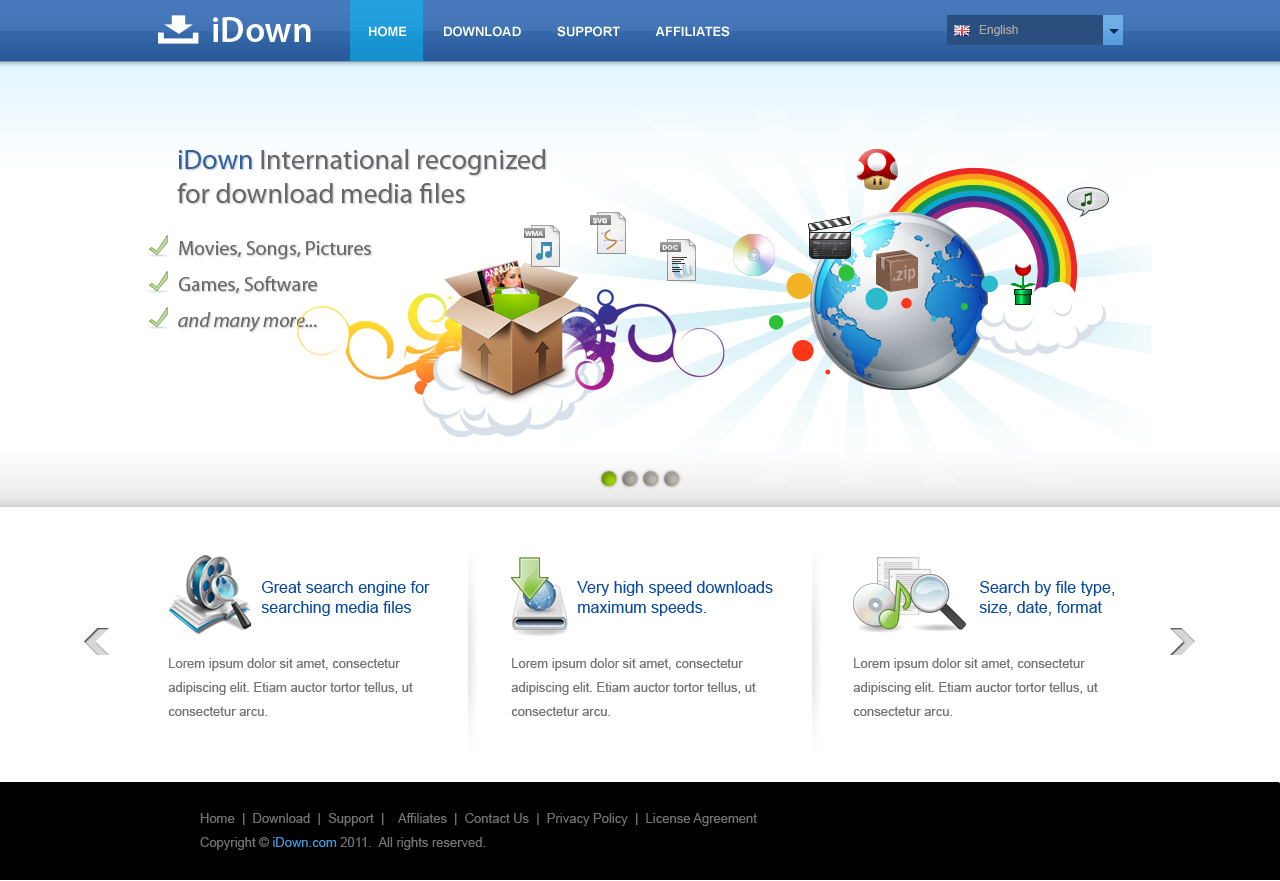The width and height of the screenshot is (1280, 881).
Task: Activate the second slideshow indicator dot
Action: 629,478
